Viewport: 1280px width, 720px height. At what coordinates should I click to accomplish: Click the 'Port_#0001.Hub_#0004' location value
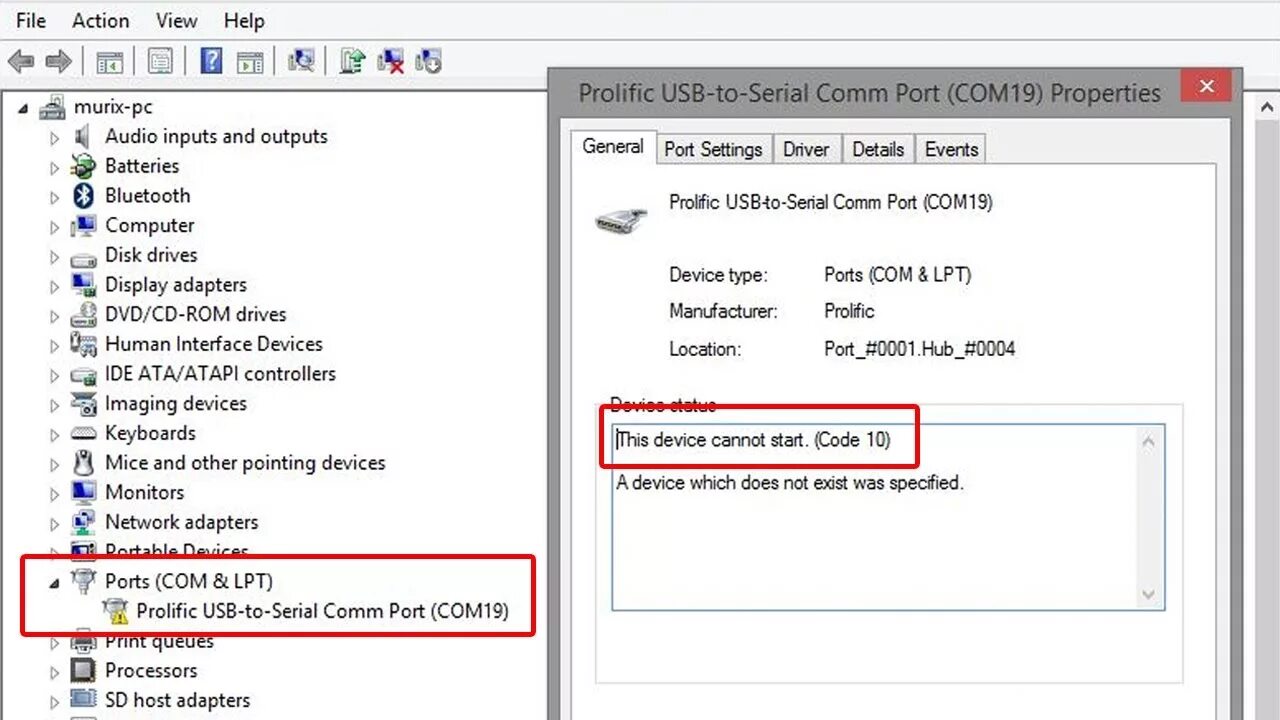(x=919, y=349)
